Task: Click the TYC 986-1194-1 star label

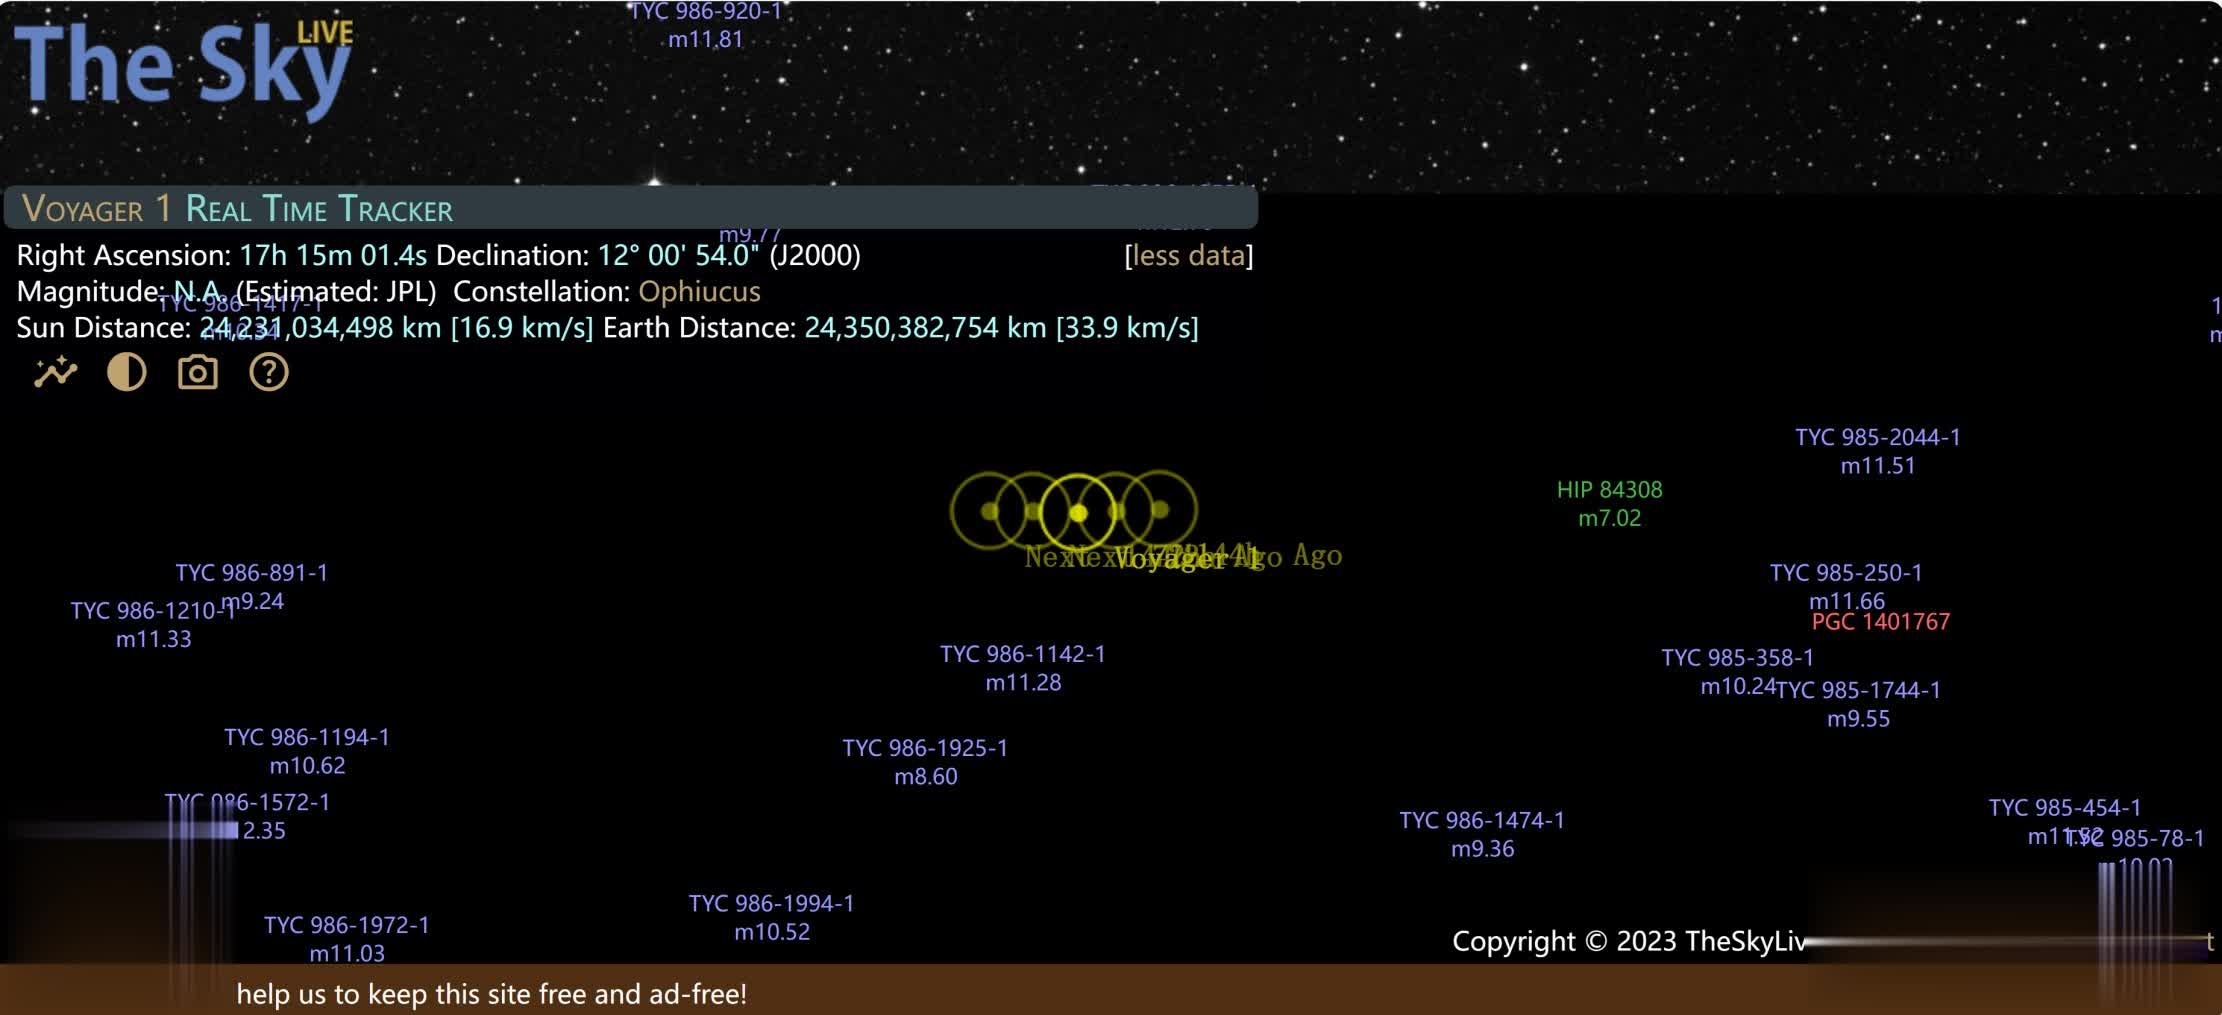Action: pos(307,738)
